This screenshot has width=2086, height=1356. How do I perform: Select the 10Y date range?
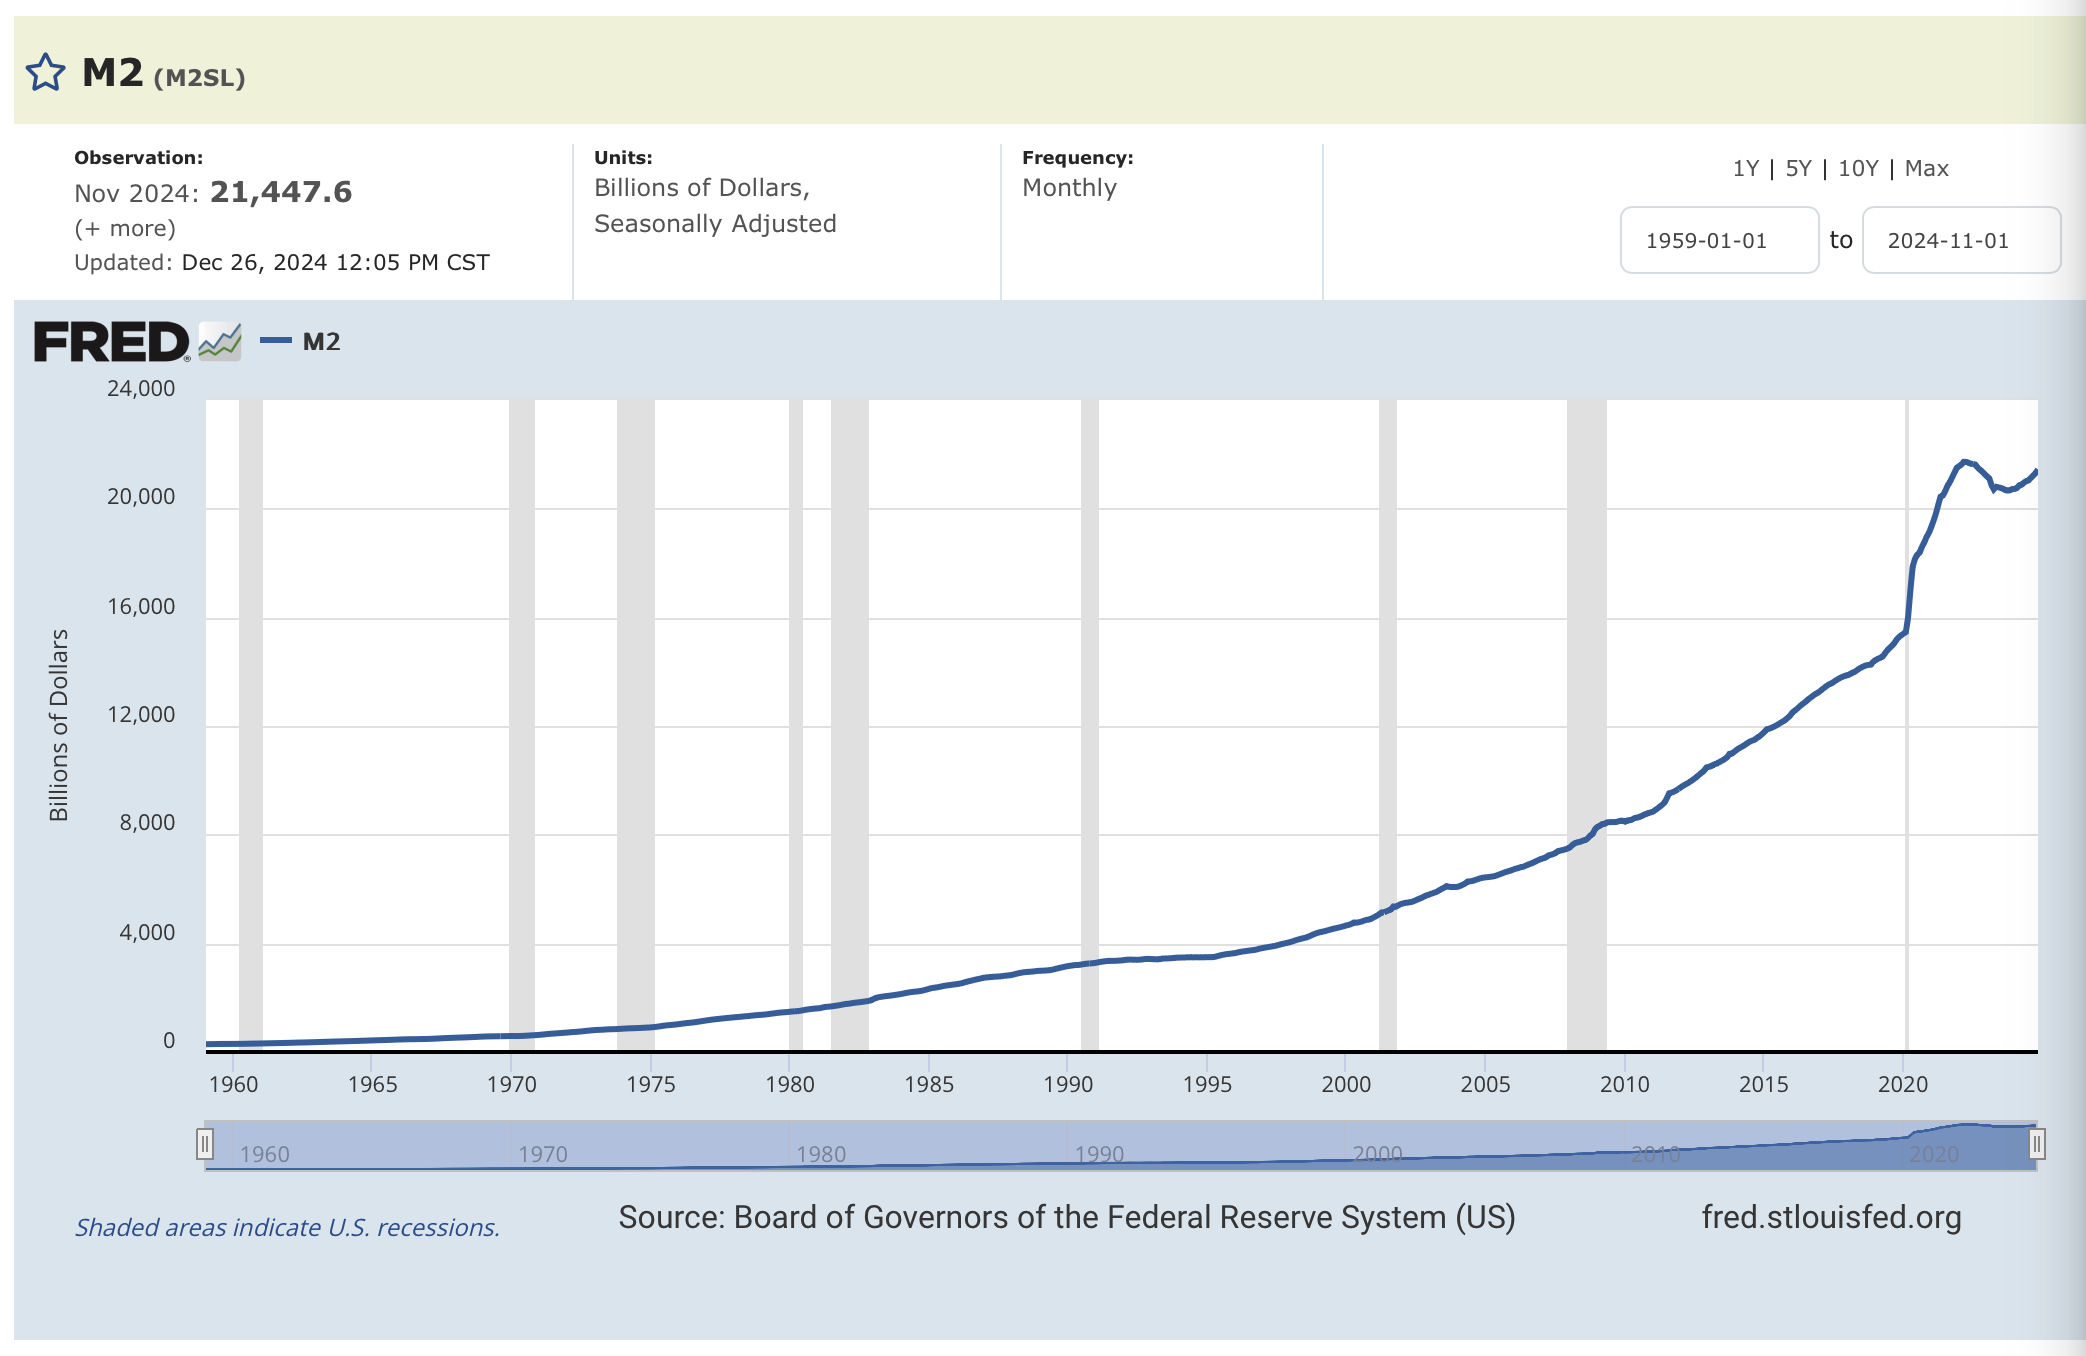[x=1858, y=168]
